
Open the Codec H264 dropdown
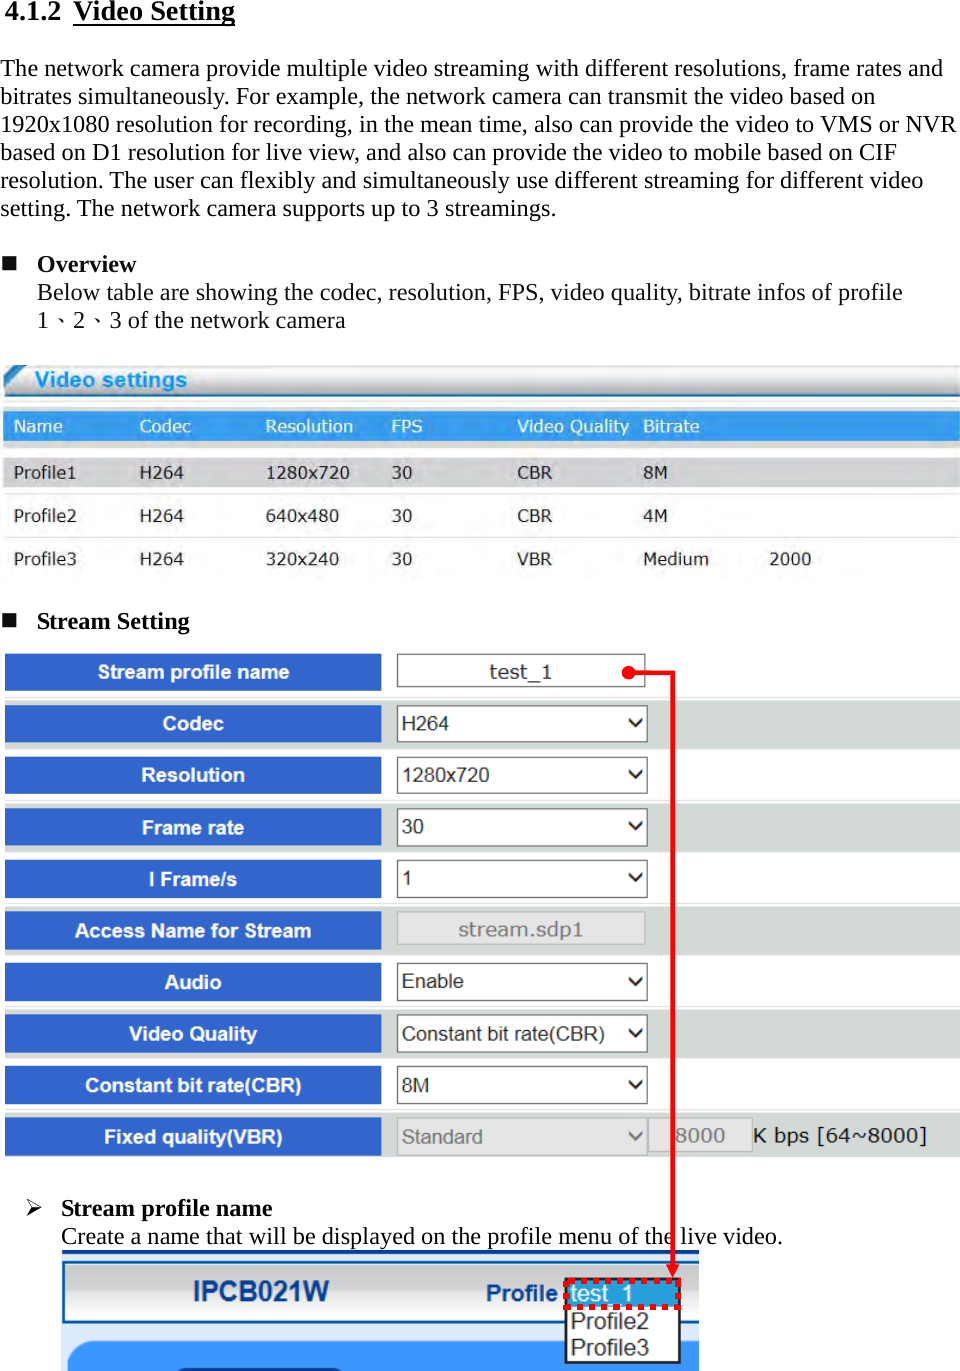(x=521, y=723)
